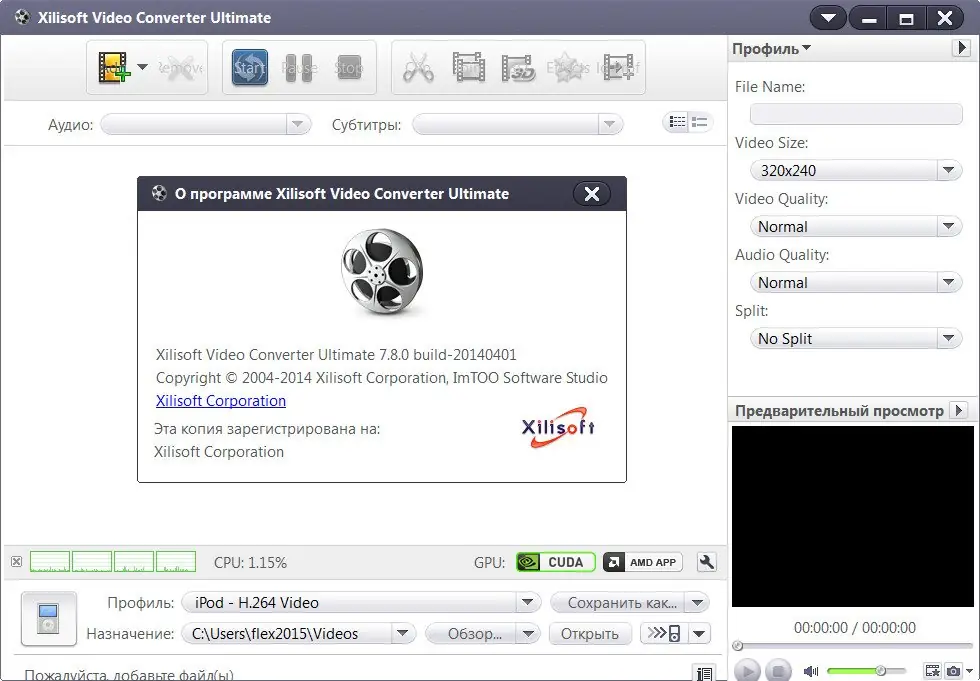Switch to simple list view

click(700, 122)
